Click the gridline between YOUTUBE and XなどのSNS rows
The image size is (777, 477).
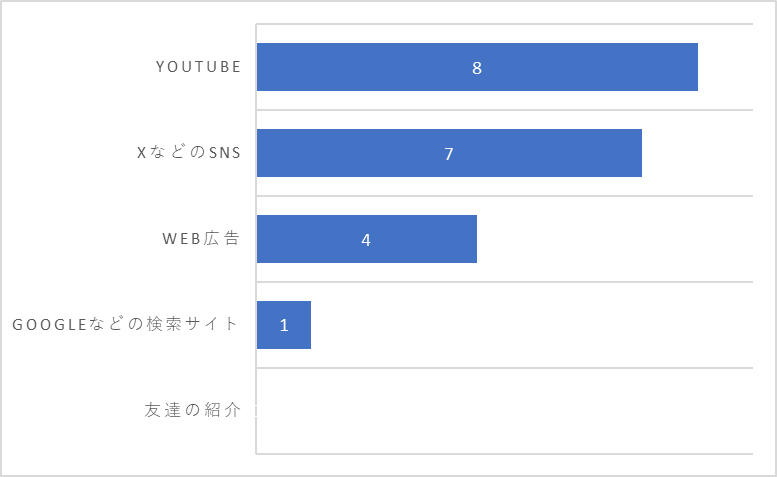click(x=504, y=110)
